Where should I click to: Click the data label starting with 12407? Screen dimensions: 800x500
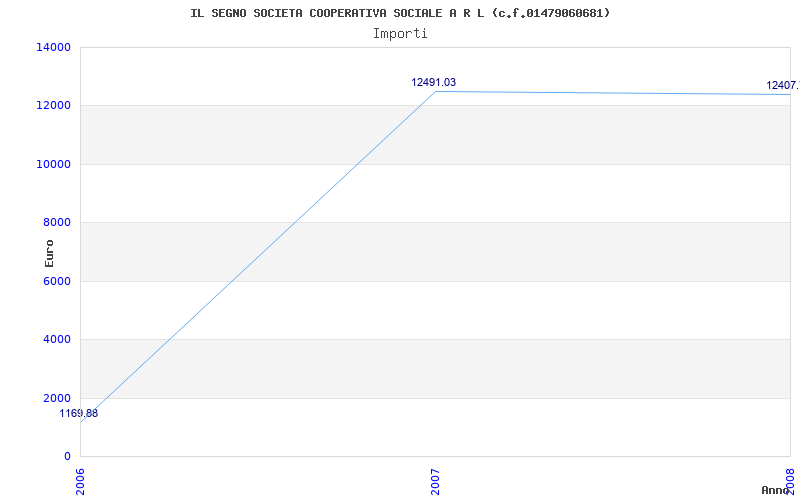(x=783, y=85)
